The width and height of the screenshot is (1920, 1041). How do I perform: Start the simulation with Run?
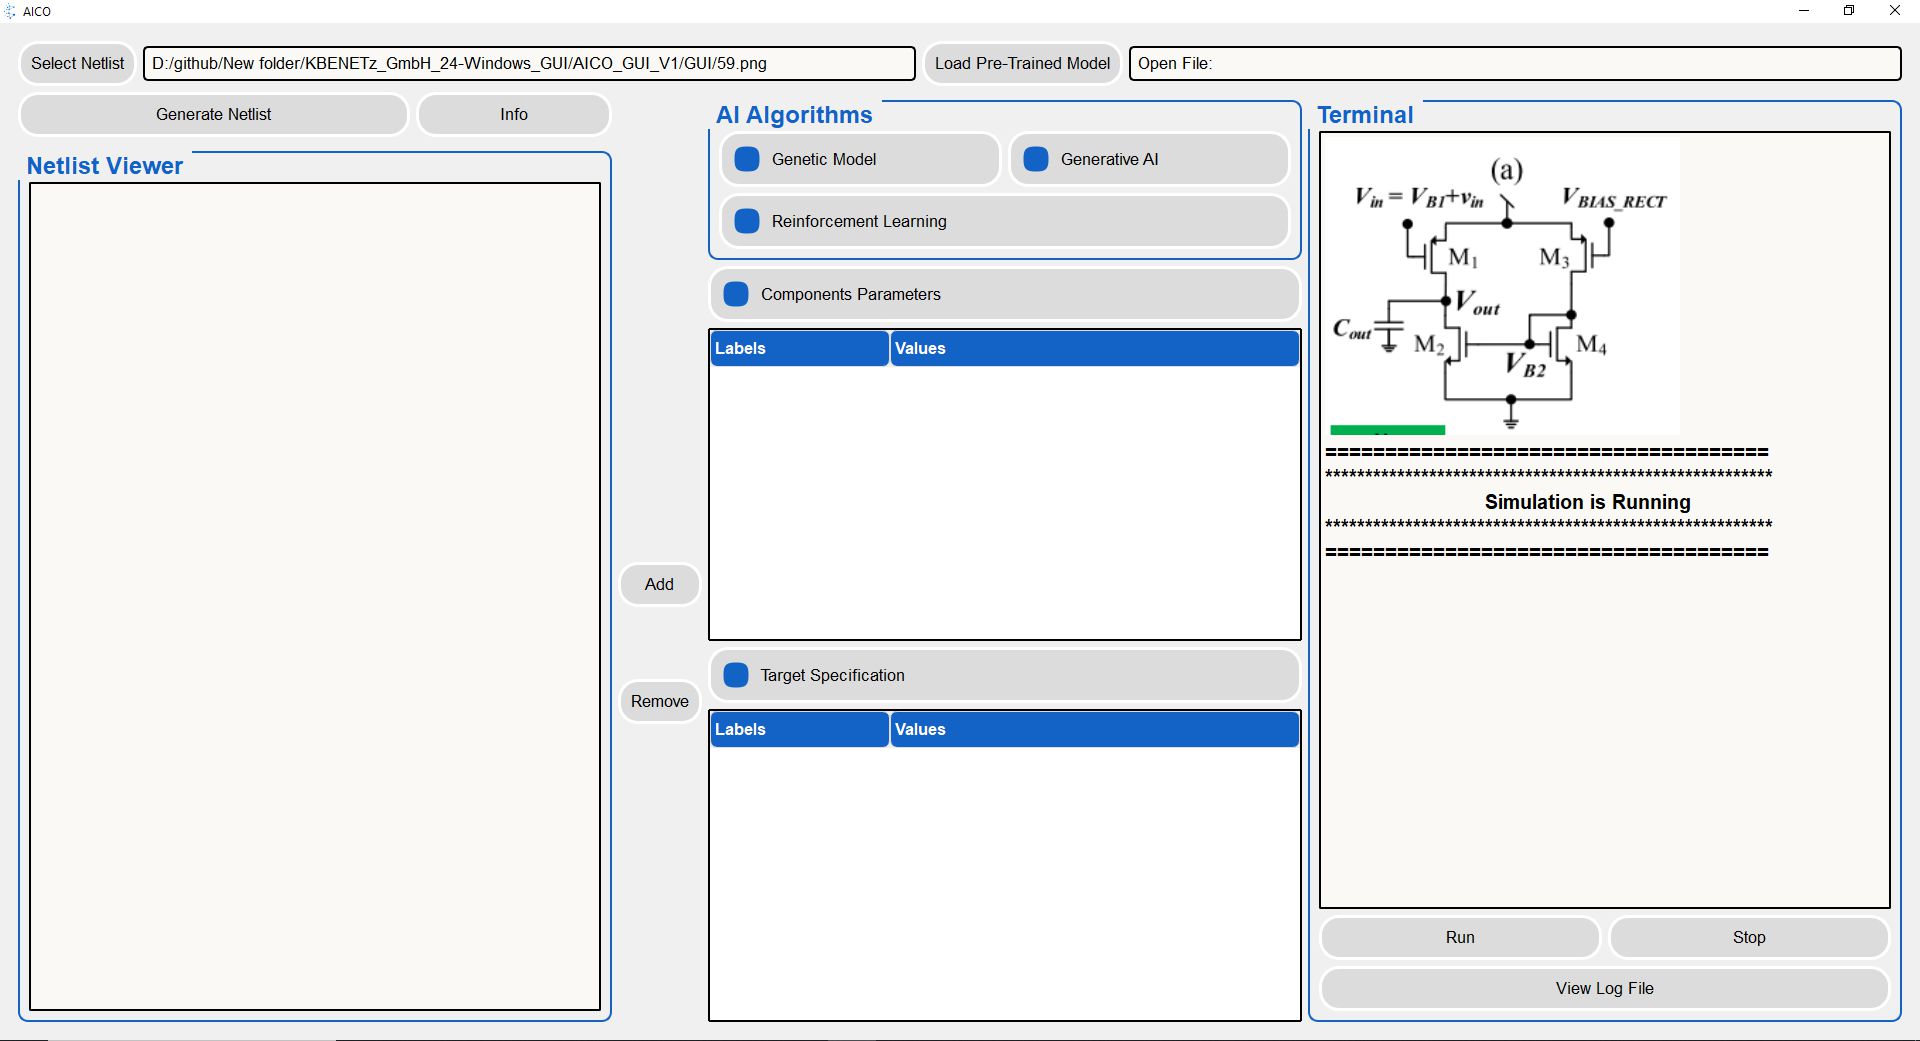click(x=1459, y=938)
